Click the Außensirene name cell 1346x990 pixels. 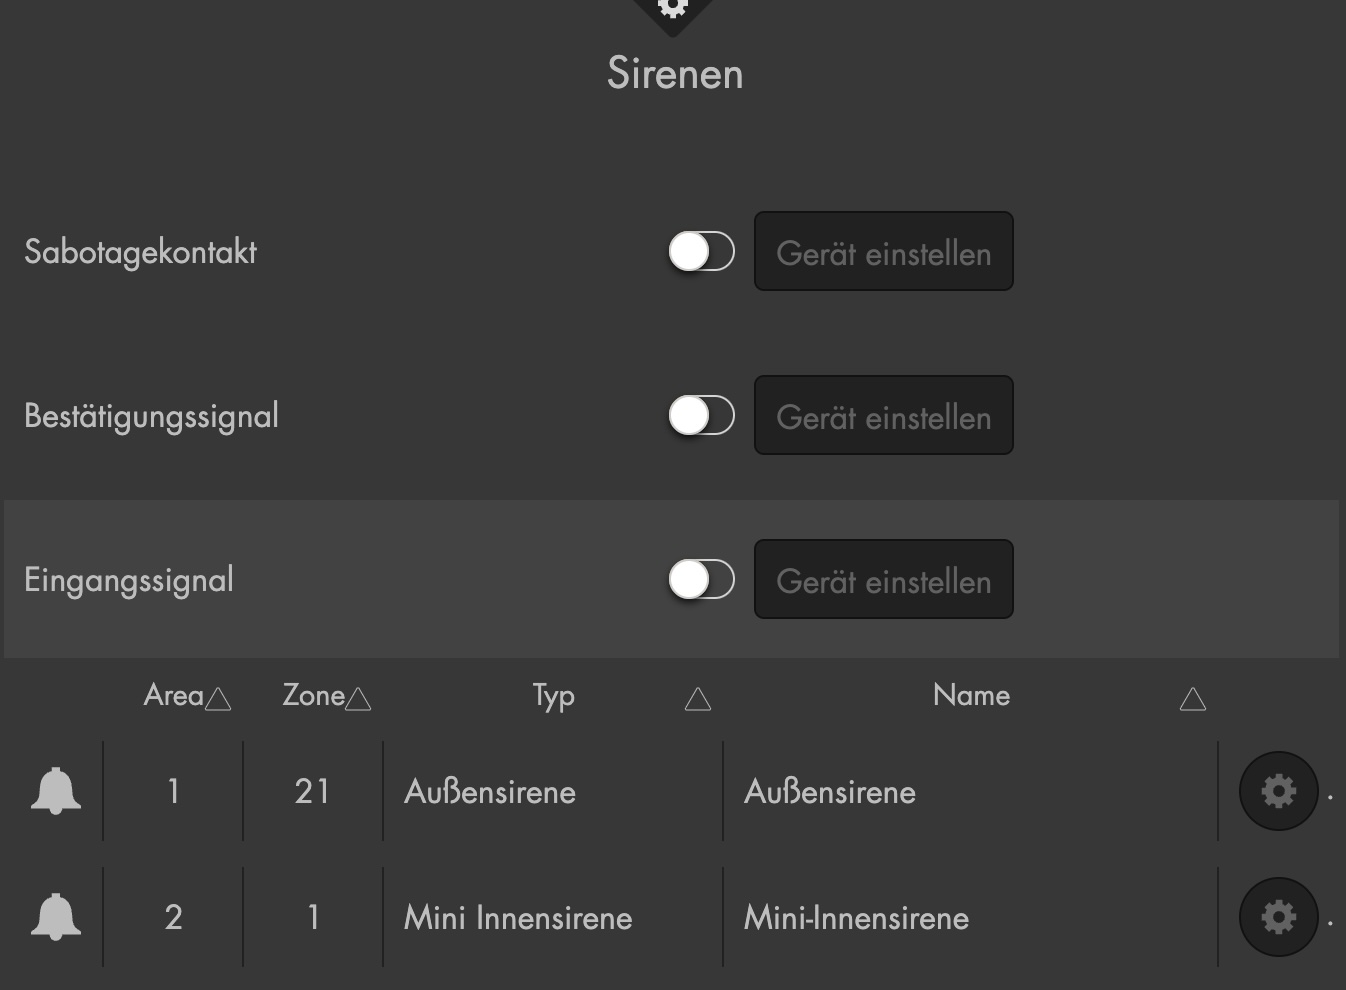click(830, 792)
